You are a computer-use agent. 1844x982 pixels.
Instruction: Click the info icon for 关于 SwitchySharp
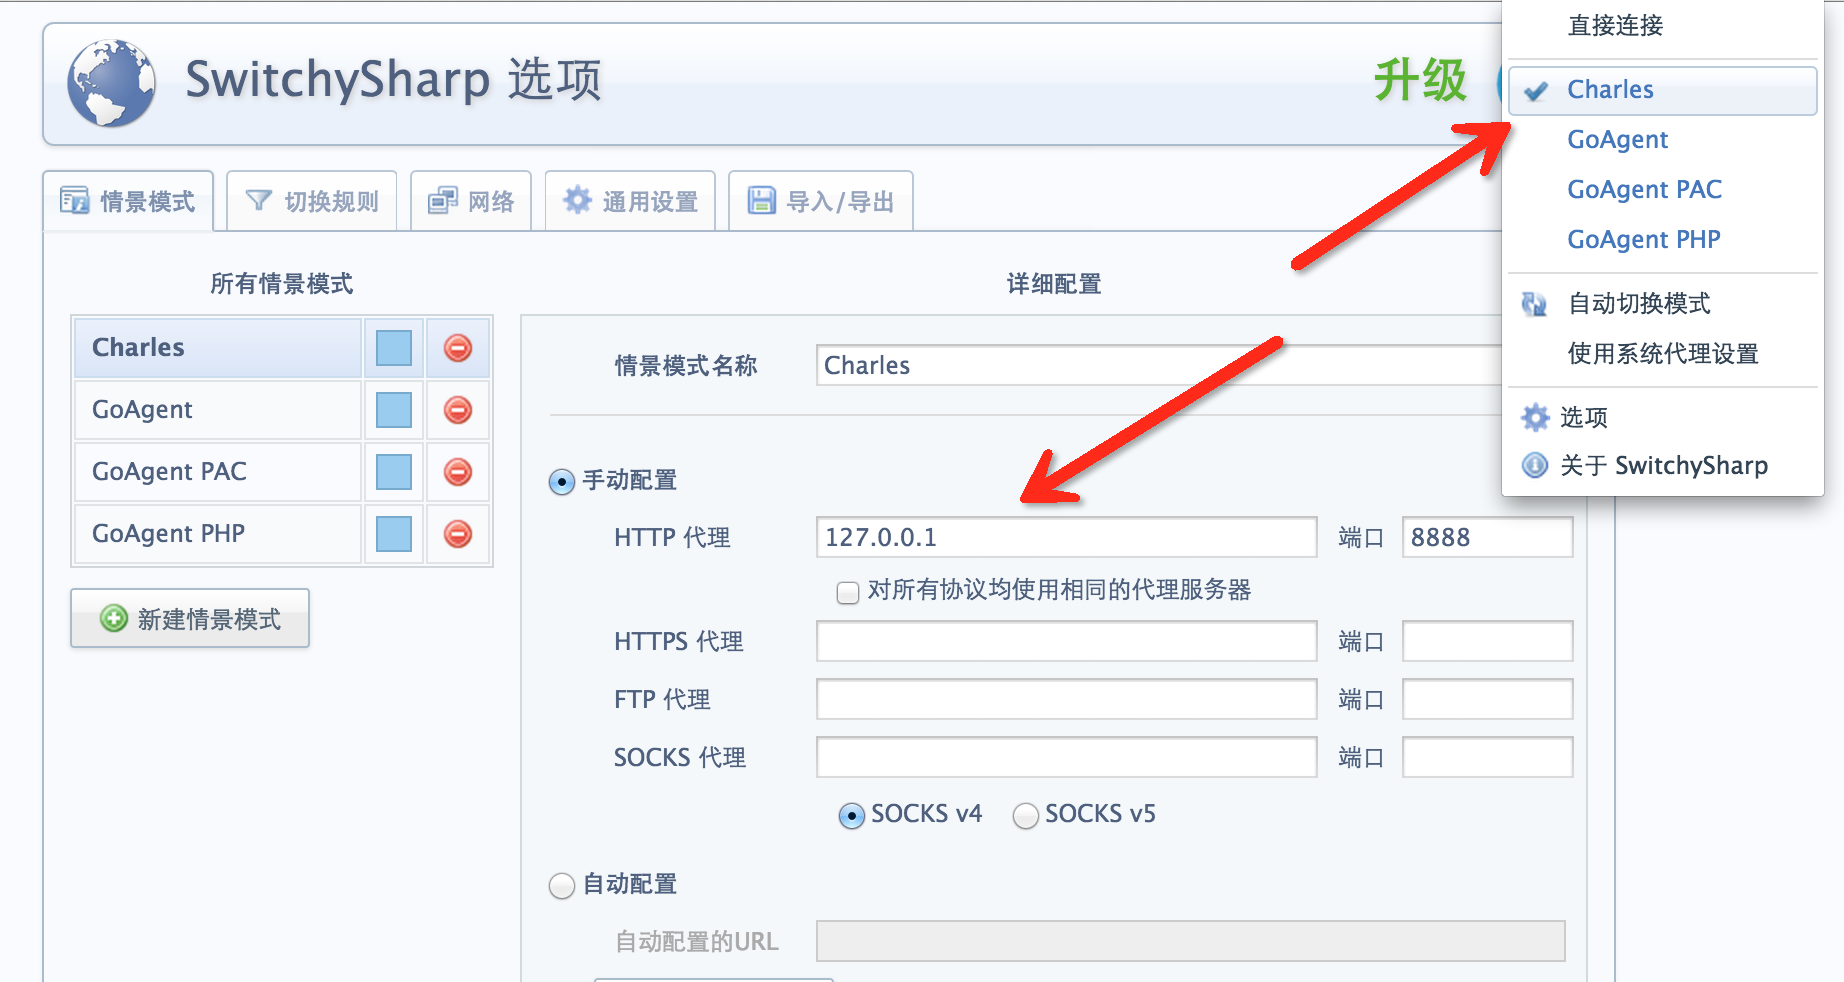(x=1535, y=465)
